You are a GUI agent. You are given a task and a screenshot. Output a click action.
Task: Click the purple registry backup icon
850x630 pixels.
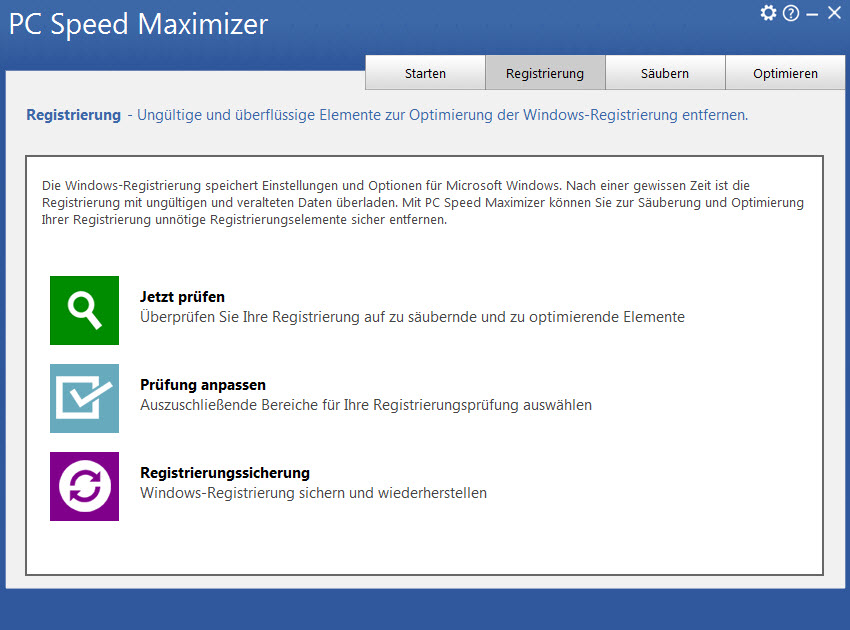85,486
